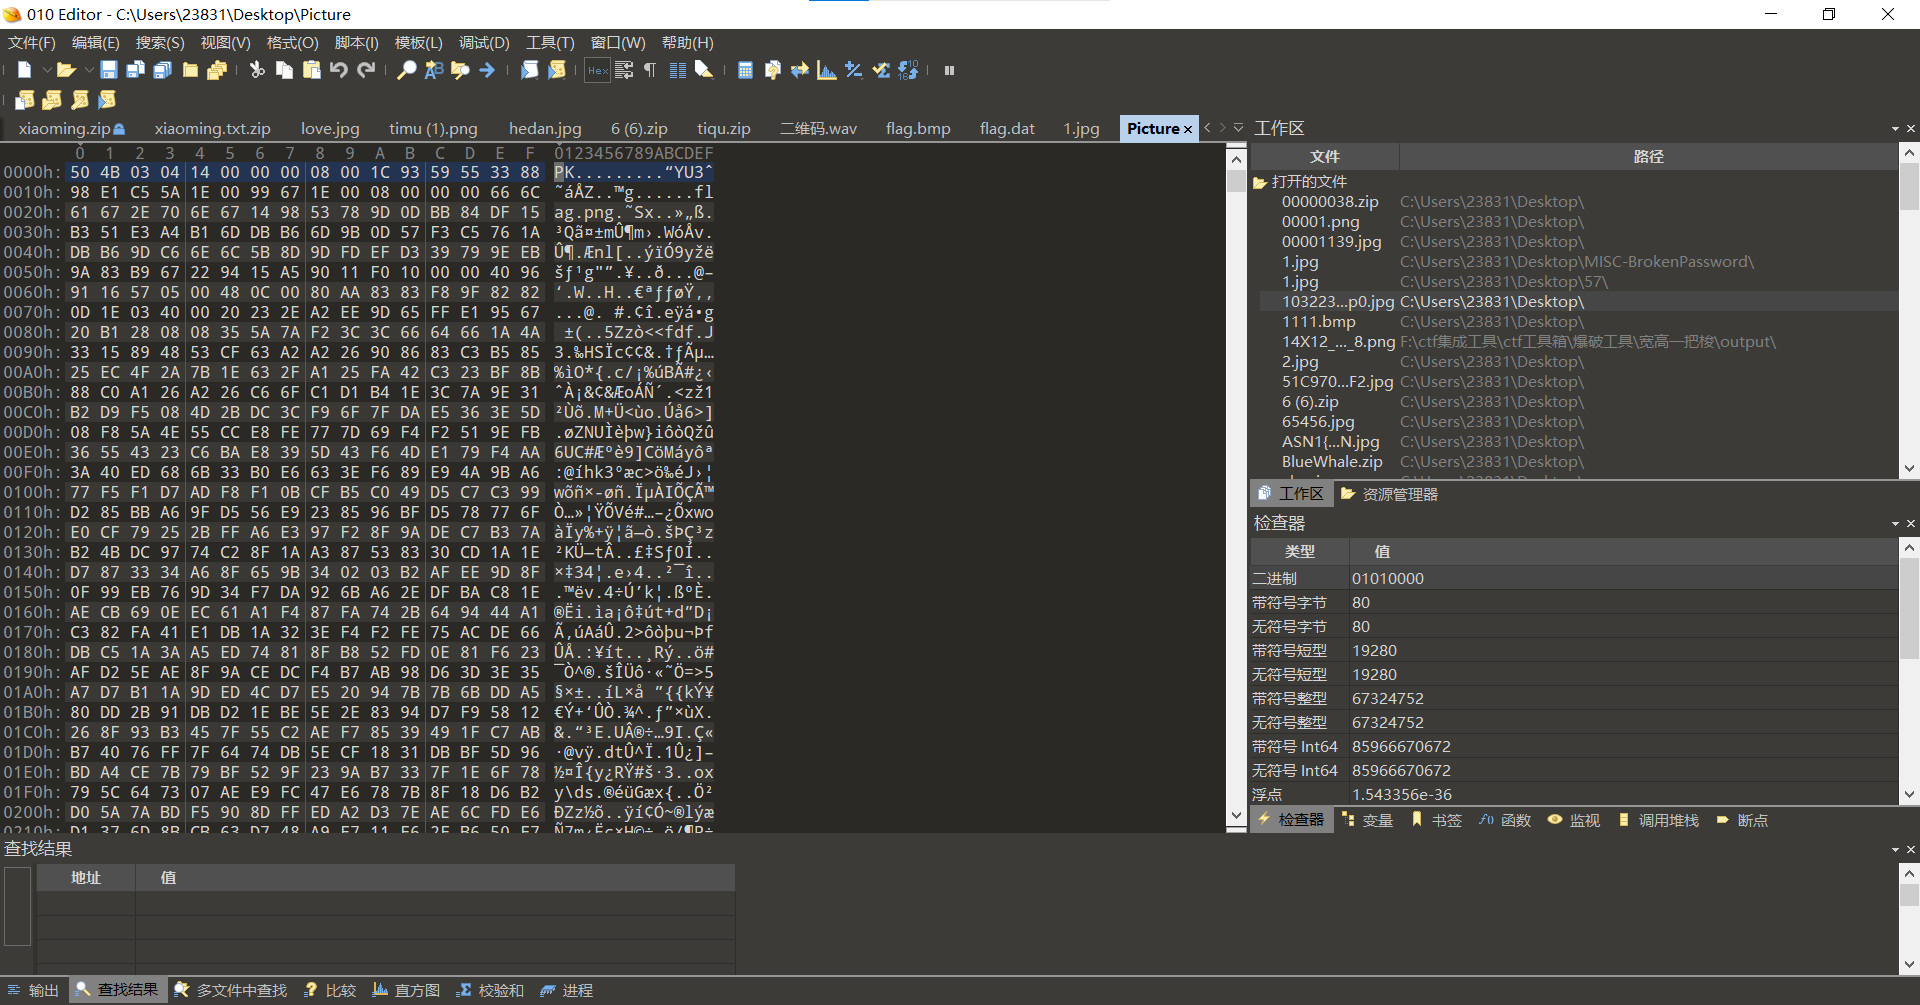This screenshot has height=1005, width=1920.
Task: Select 00000038.zip in workspace list
Action: click(x=1330, y=202)
